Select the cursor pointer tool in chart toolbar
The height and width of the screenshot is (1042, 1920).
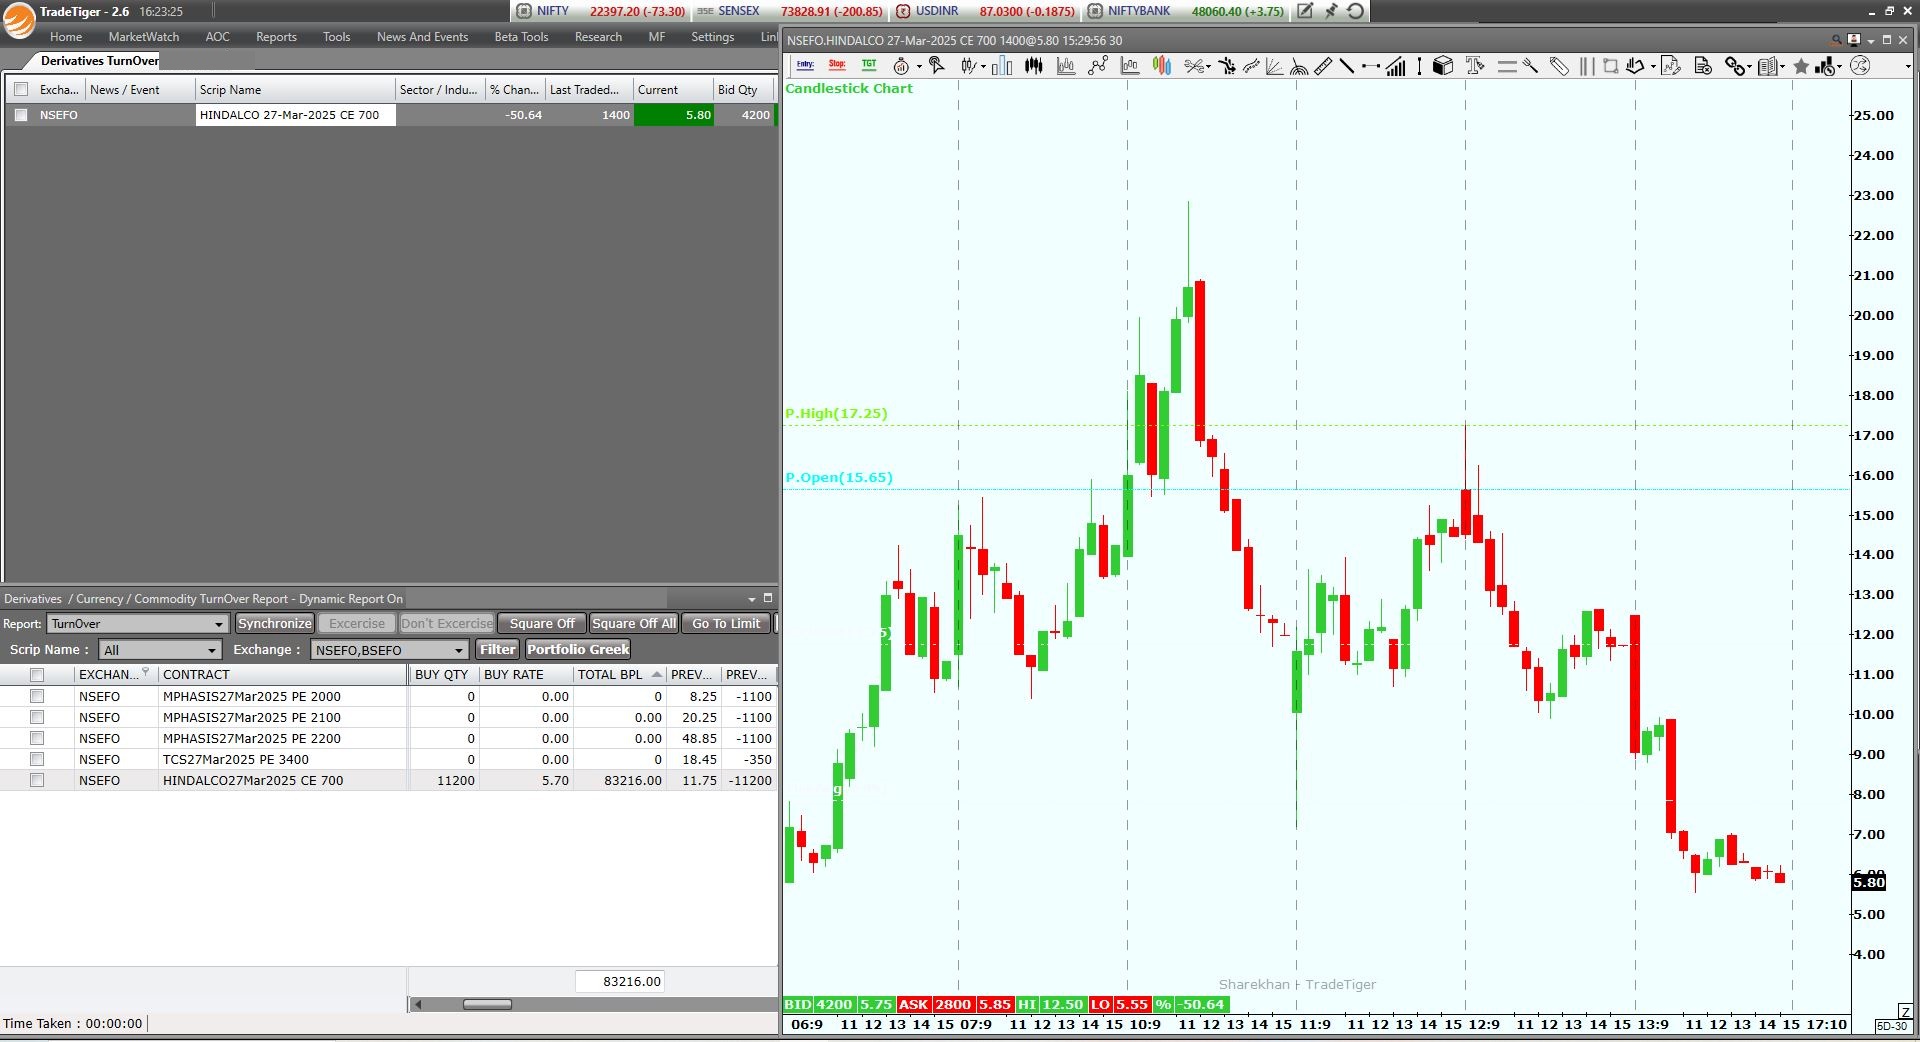coord(936,65)
